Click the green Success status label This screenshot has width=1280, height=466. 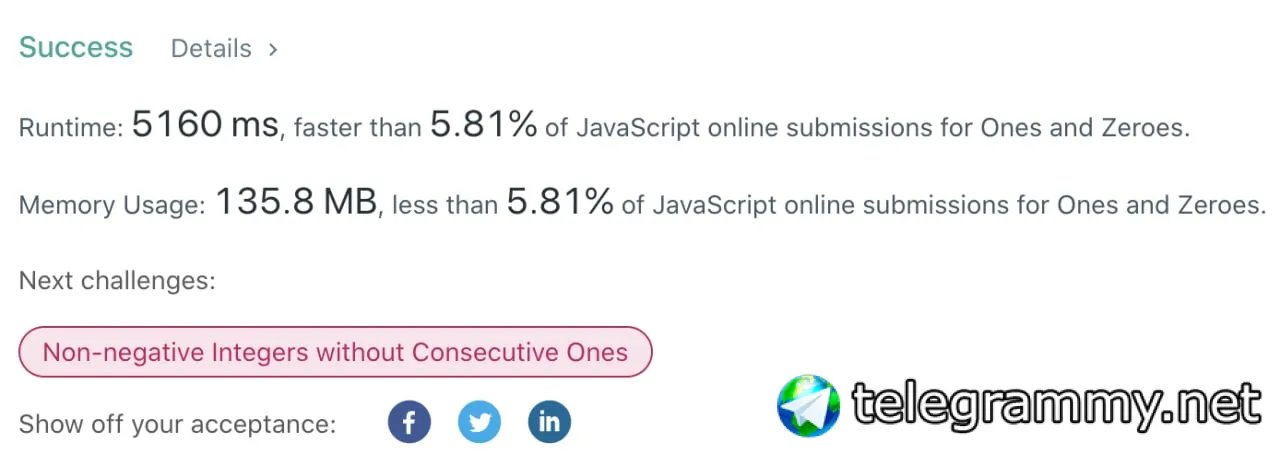point(76,47)
